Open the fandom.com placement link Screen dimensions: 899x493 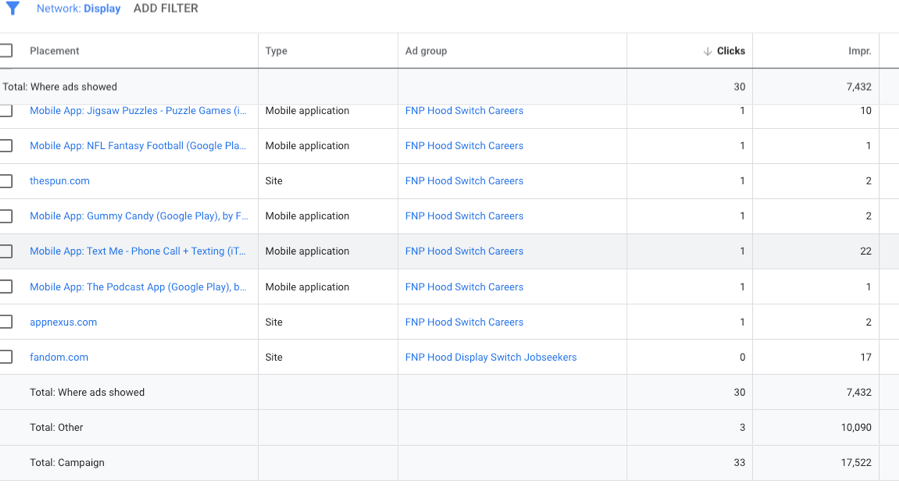pyautogui.click(x=59, y=357)
